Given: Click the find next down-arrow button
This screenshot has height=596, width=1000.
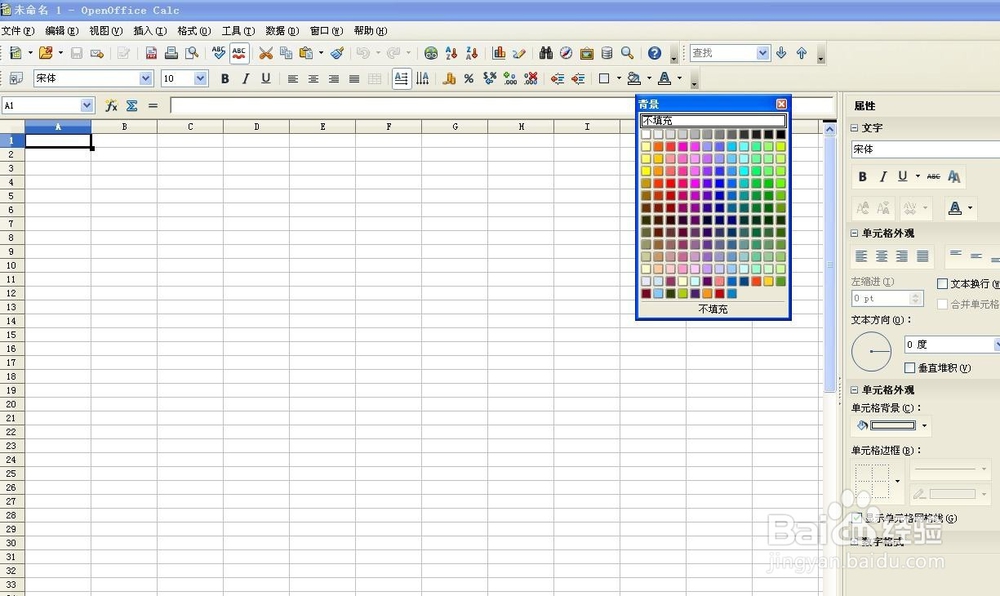Looking at the screenshot, I should 781,54.
